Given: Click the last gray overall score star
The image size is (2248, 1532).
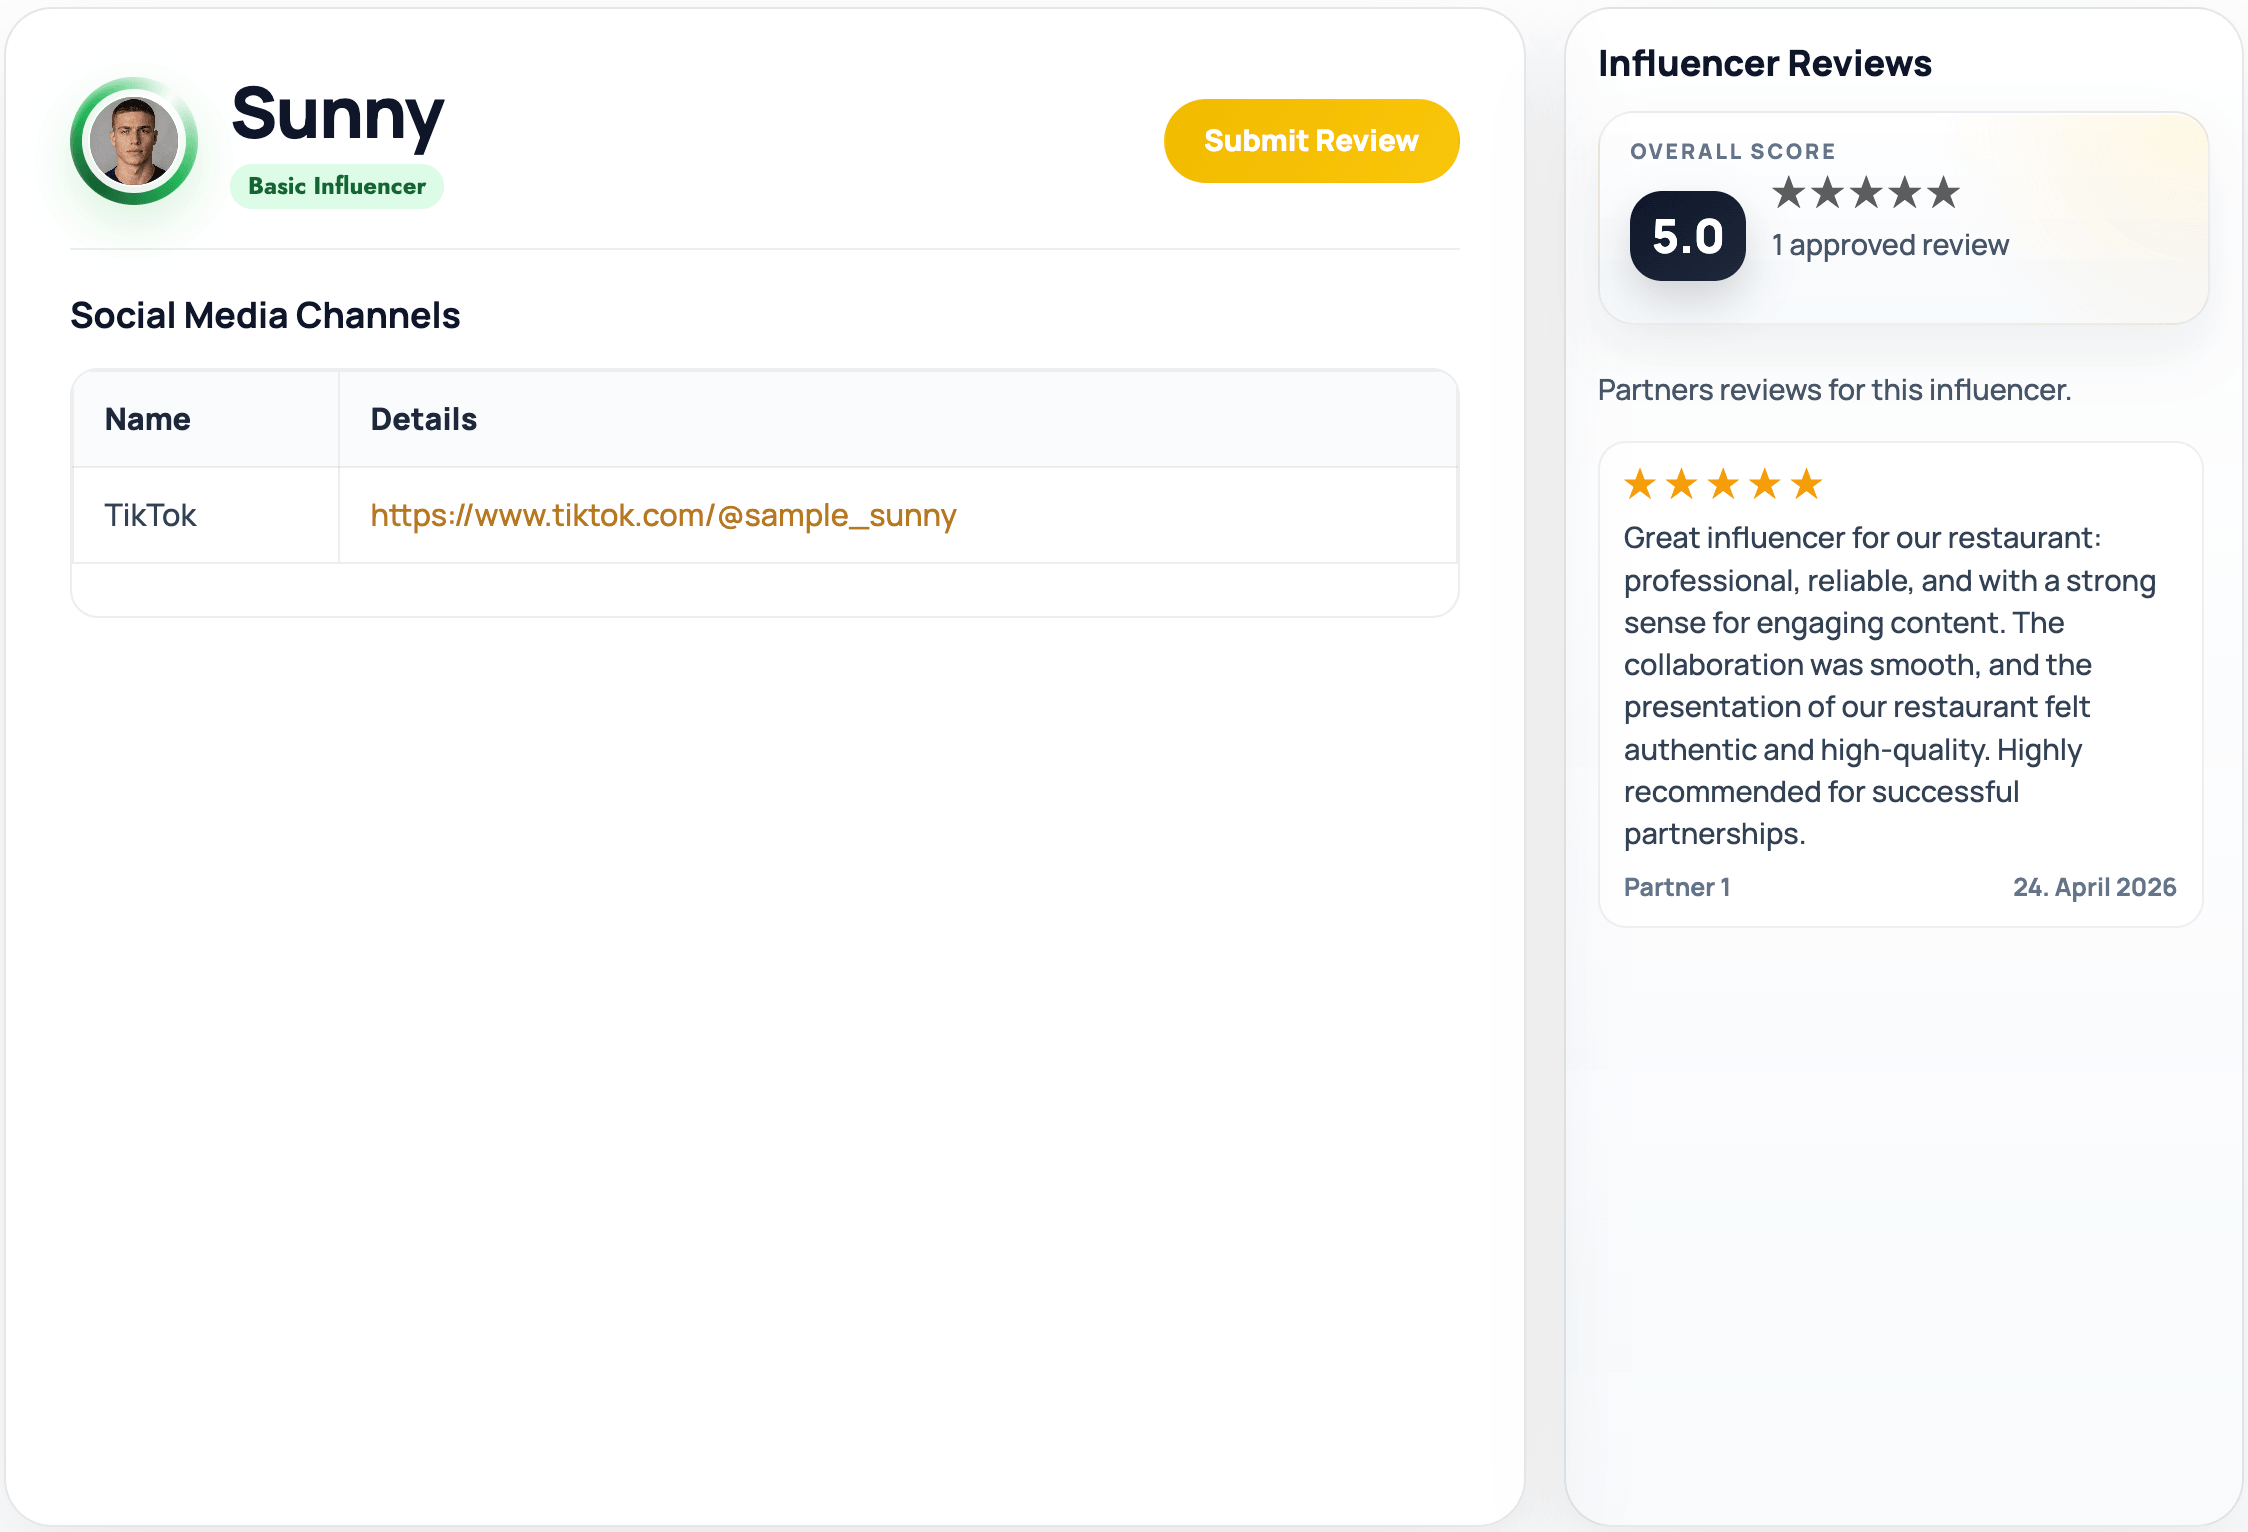Looking at the screenshot, I should [1943, 192].
